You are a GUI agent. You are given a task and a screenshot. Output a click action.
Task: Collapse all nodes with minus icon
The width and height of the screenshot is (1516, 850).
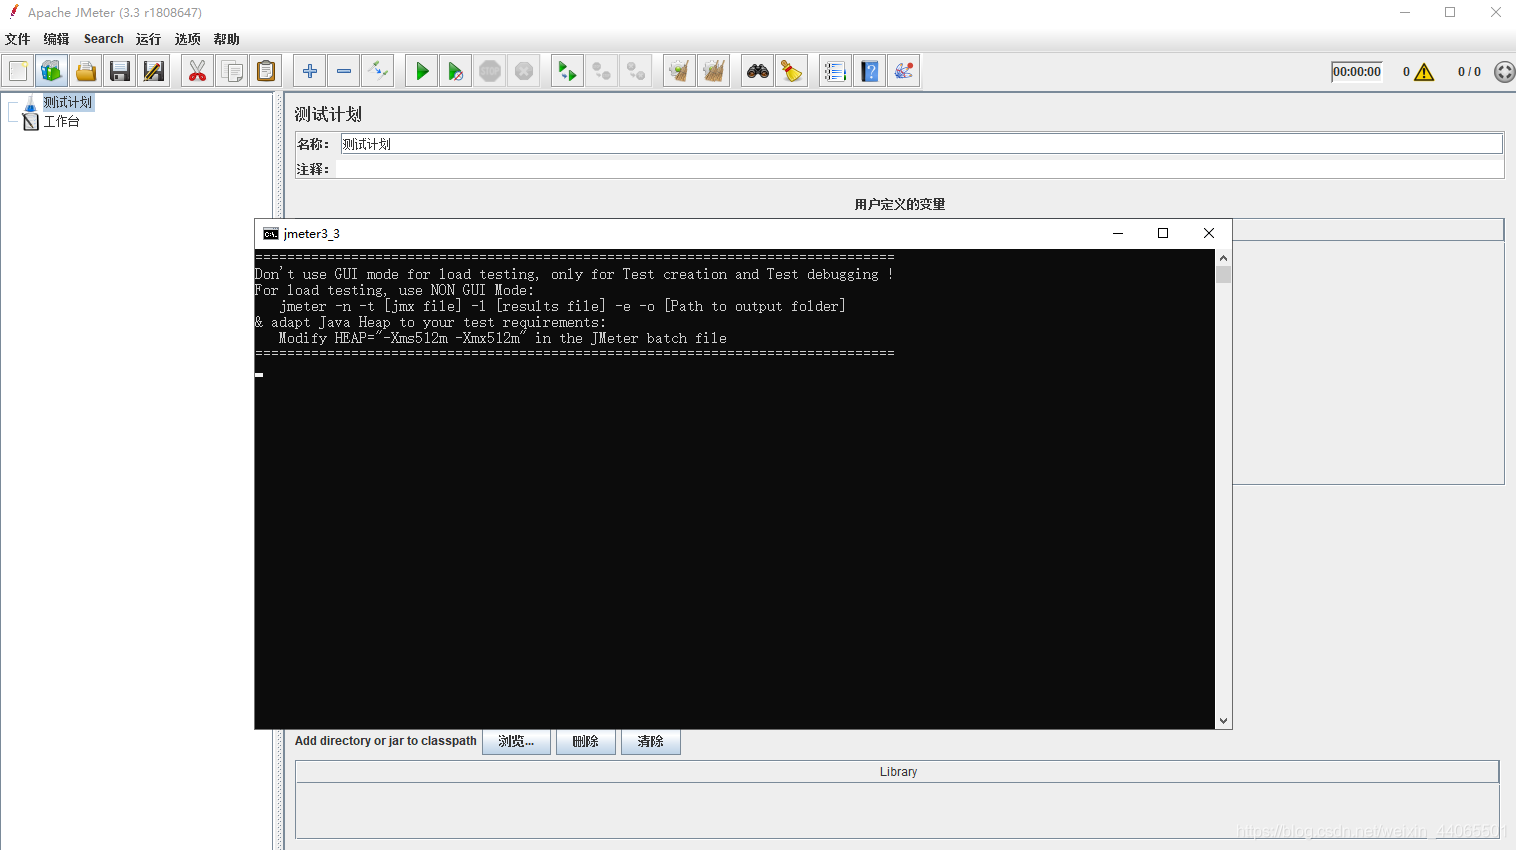tap(344, 71)
